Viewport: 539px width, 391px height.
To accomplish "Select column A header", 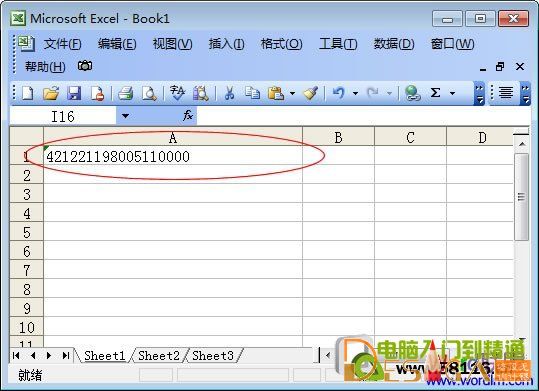I will (173, 138).
